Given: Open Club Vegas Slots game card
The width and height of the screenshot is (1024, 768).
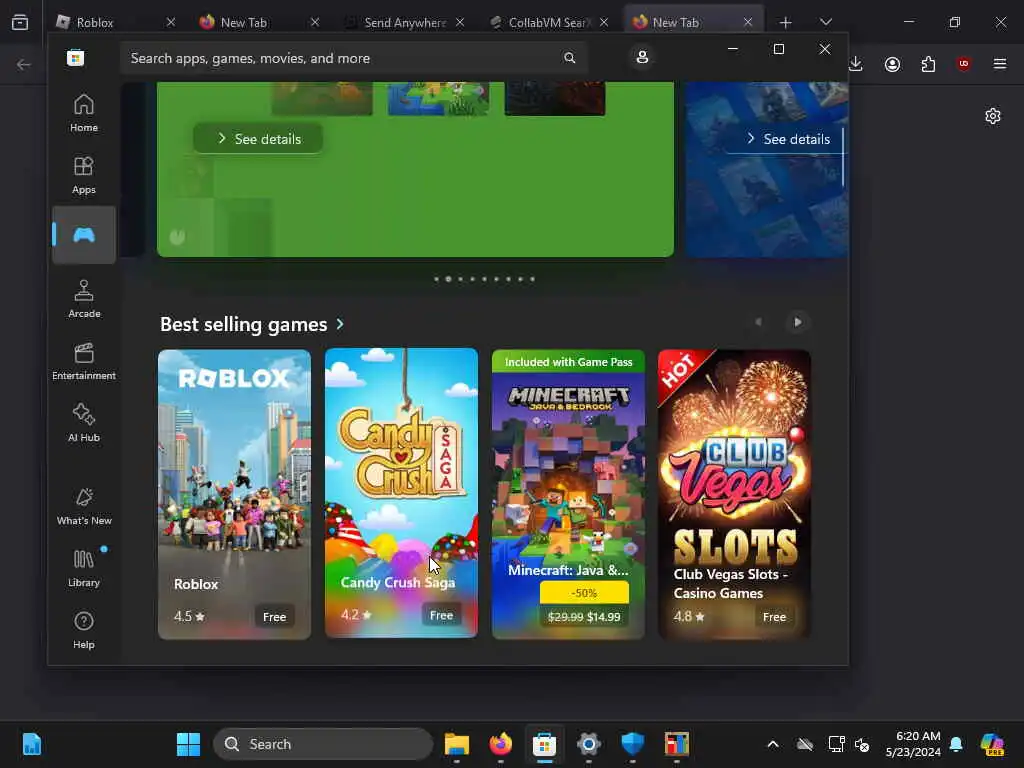Looking at the screenshot, I should [x=735, y=494].
